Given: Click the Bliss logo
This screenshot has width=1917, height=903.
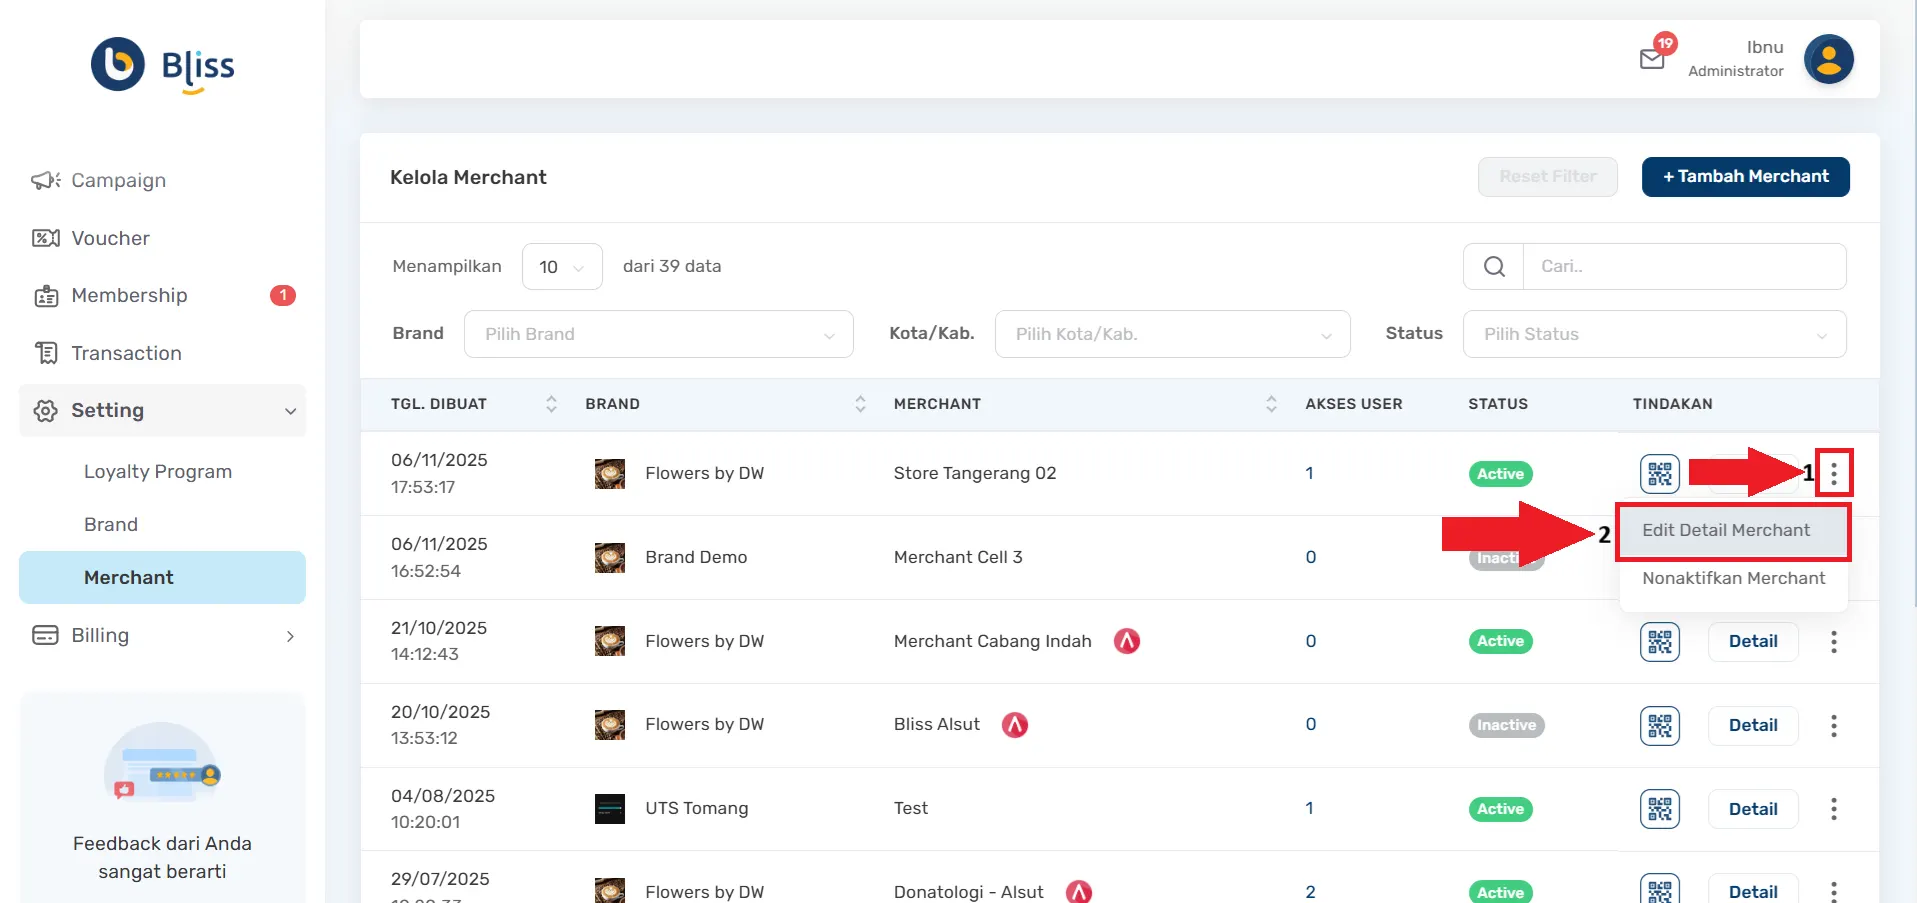Looking at the screenshot, I should click(x=163, y=66).
